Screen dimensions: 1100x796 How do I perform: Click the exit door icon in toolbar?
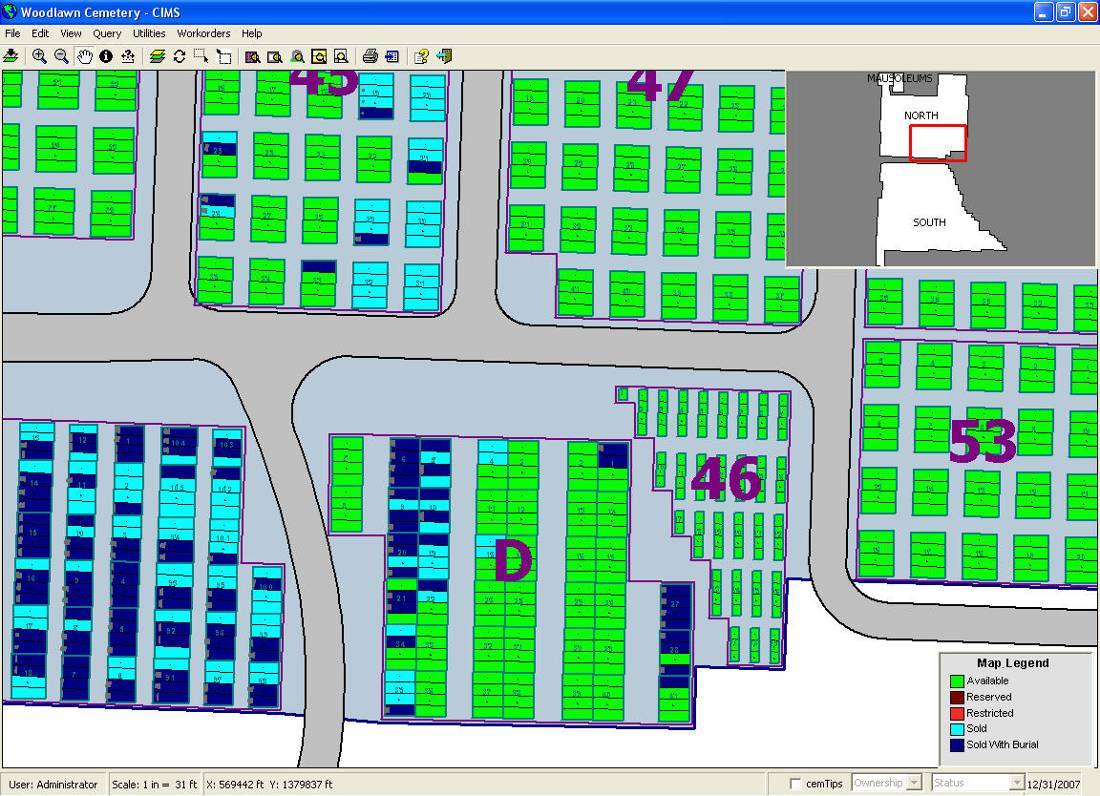[x=443, y=56]
